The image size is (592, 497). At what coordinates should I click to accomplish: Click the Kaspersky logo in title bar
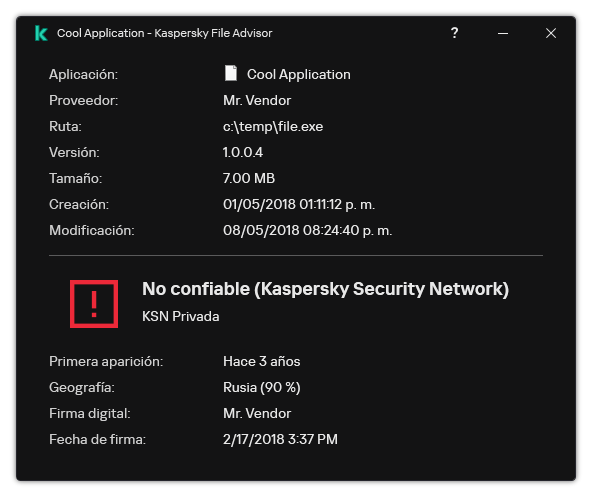pyautogui.click(x=41, y=33)
